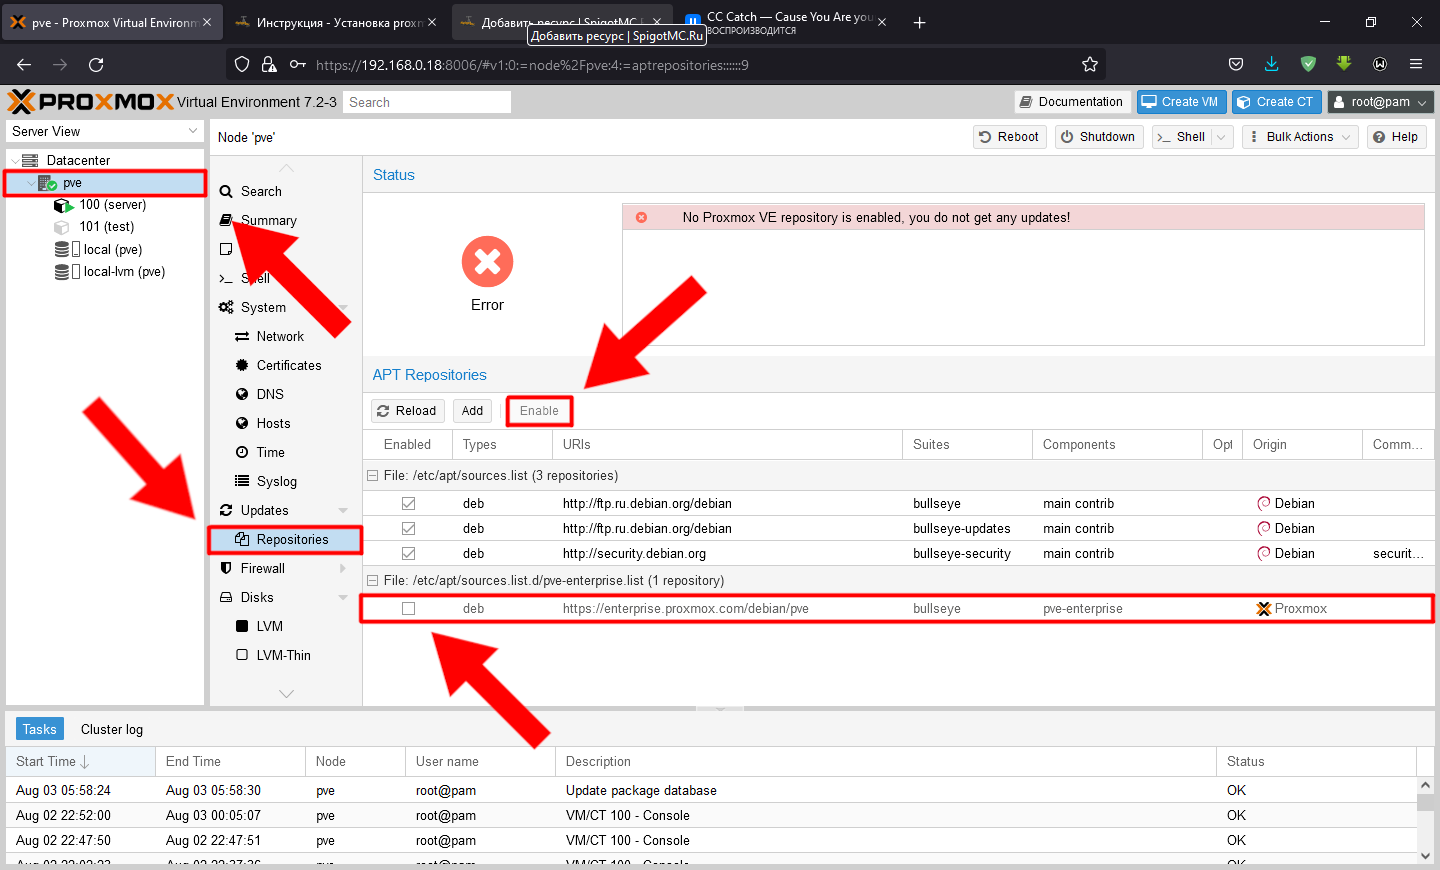Bookmark this page with the star icon
Viewport: 1440px width, 870px height.
pos(1090,64)
